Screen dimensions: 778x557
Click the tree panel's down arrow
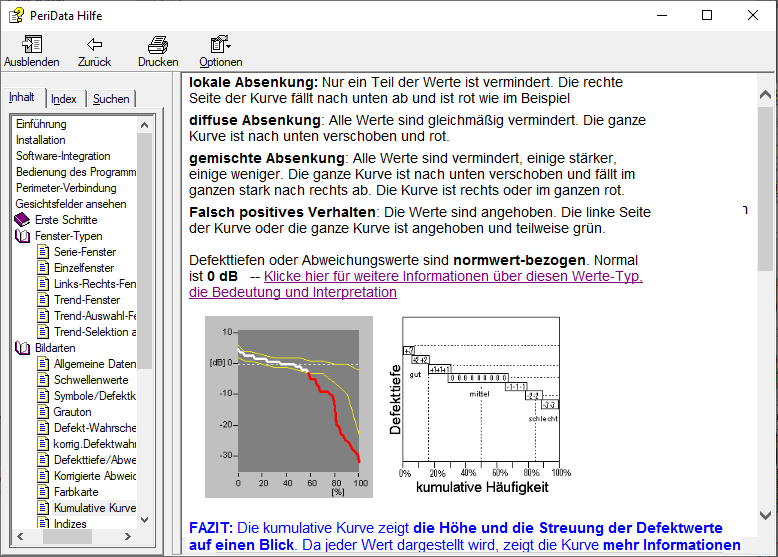[x=144, y=520]
